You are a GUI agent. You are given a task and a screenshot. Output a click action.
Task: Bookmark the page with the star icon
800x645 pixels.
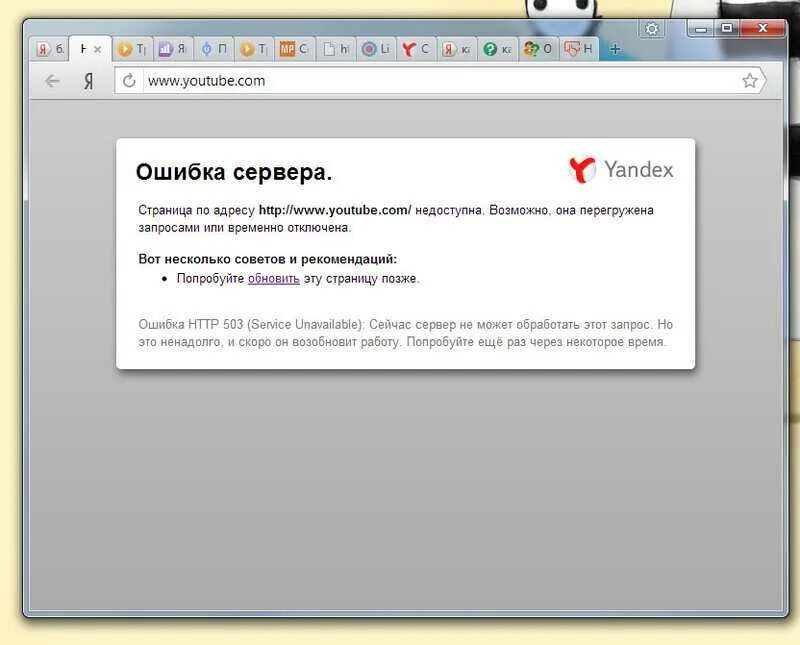[749, 81]
